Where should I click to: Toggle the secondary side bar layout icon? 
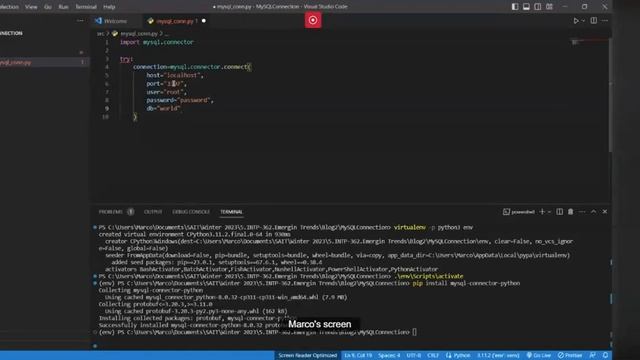tap(538, 7)
